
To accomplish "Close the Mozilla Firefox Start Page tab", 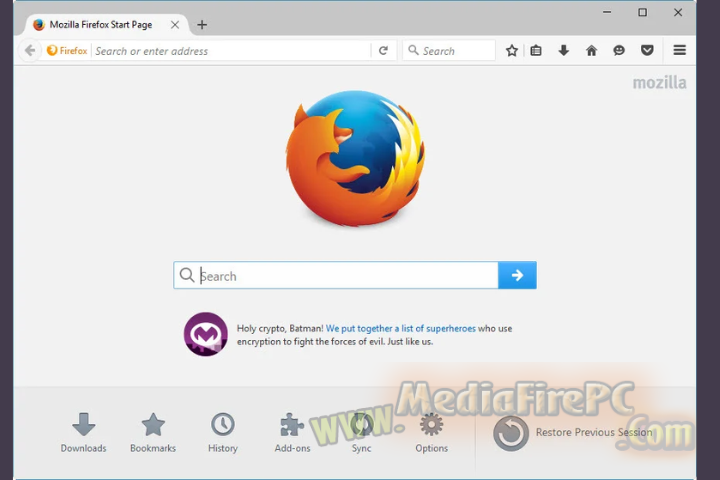I will (x=175, y=25).
